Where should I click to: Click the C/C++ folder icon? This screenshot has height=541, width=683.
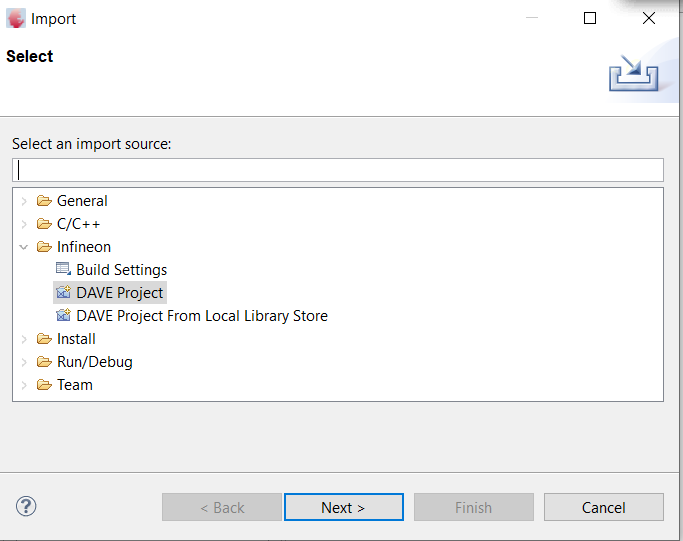44,224
